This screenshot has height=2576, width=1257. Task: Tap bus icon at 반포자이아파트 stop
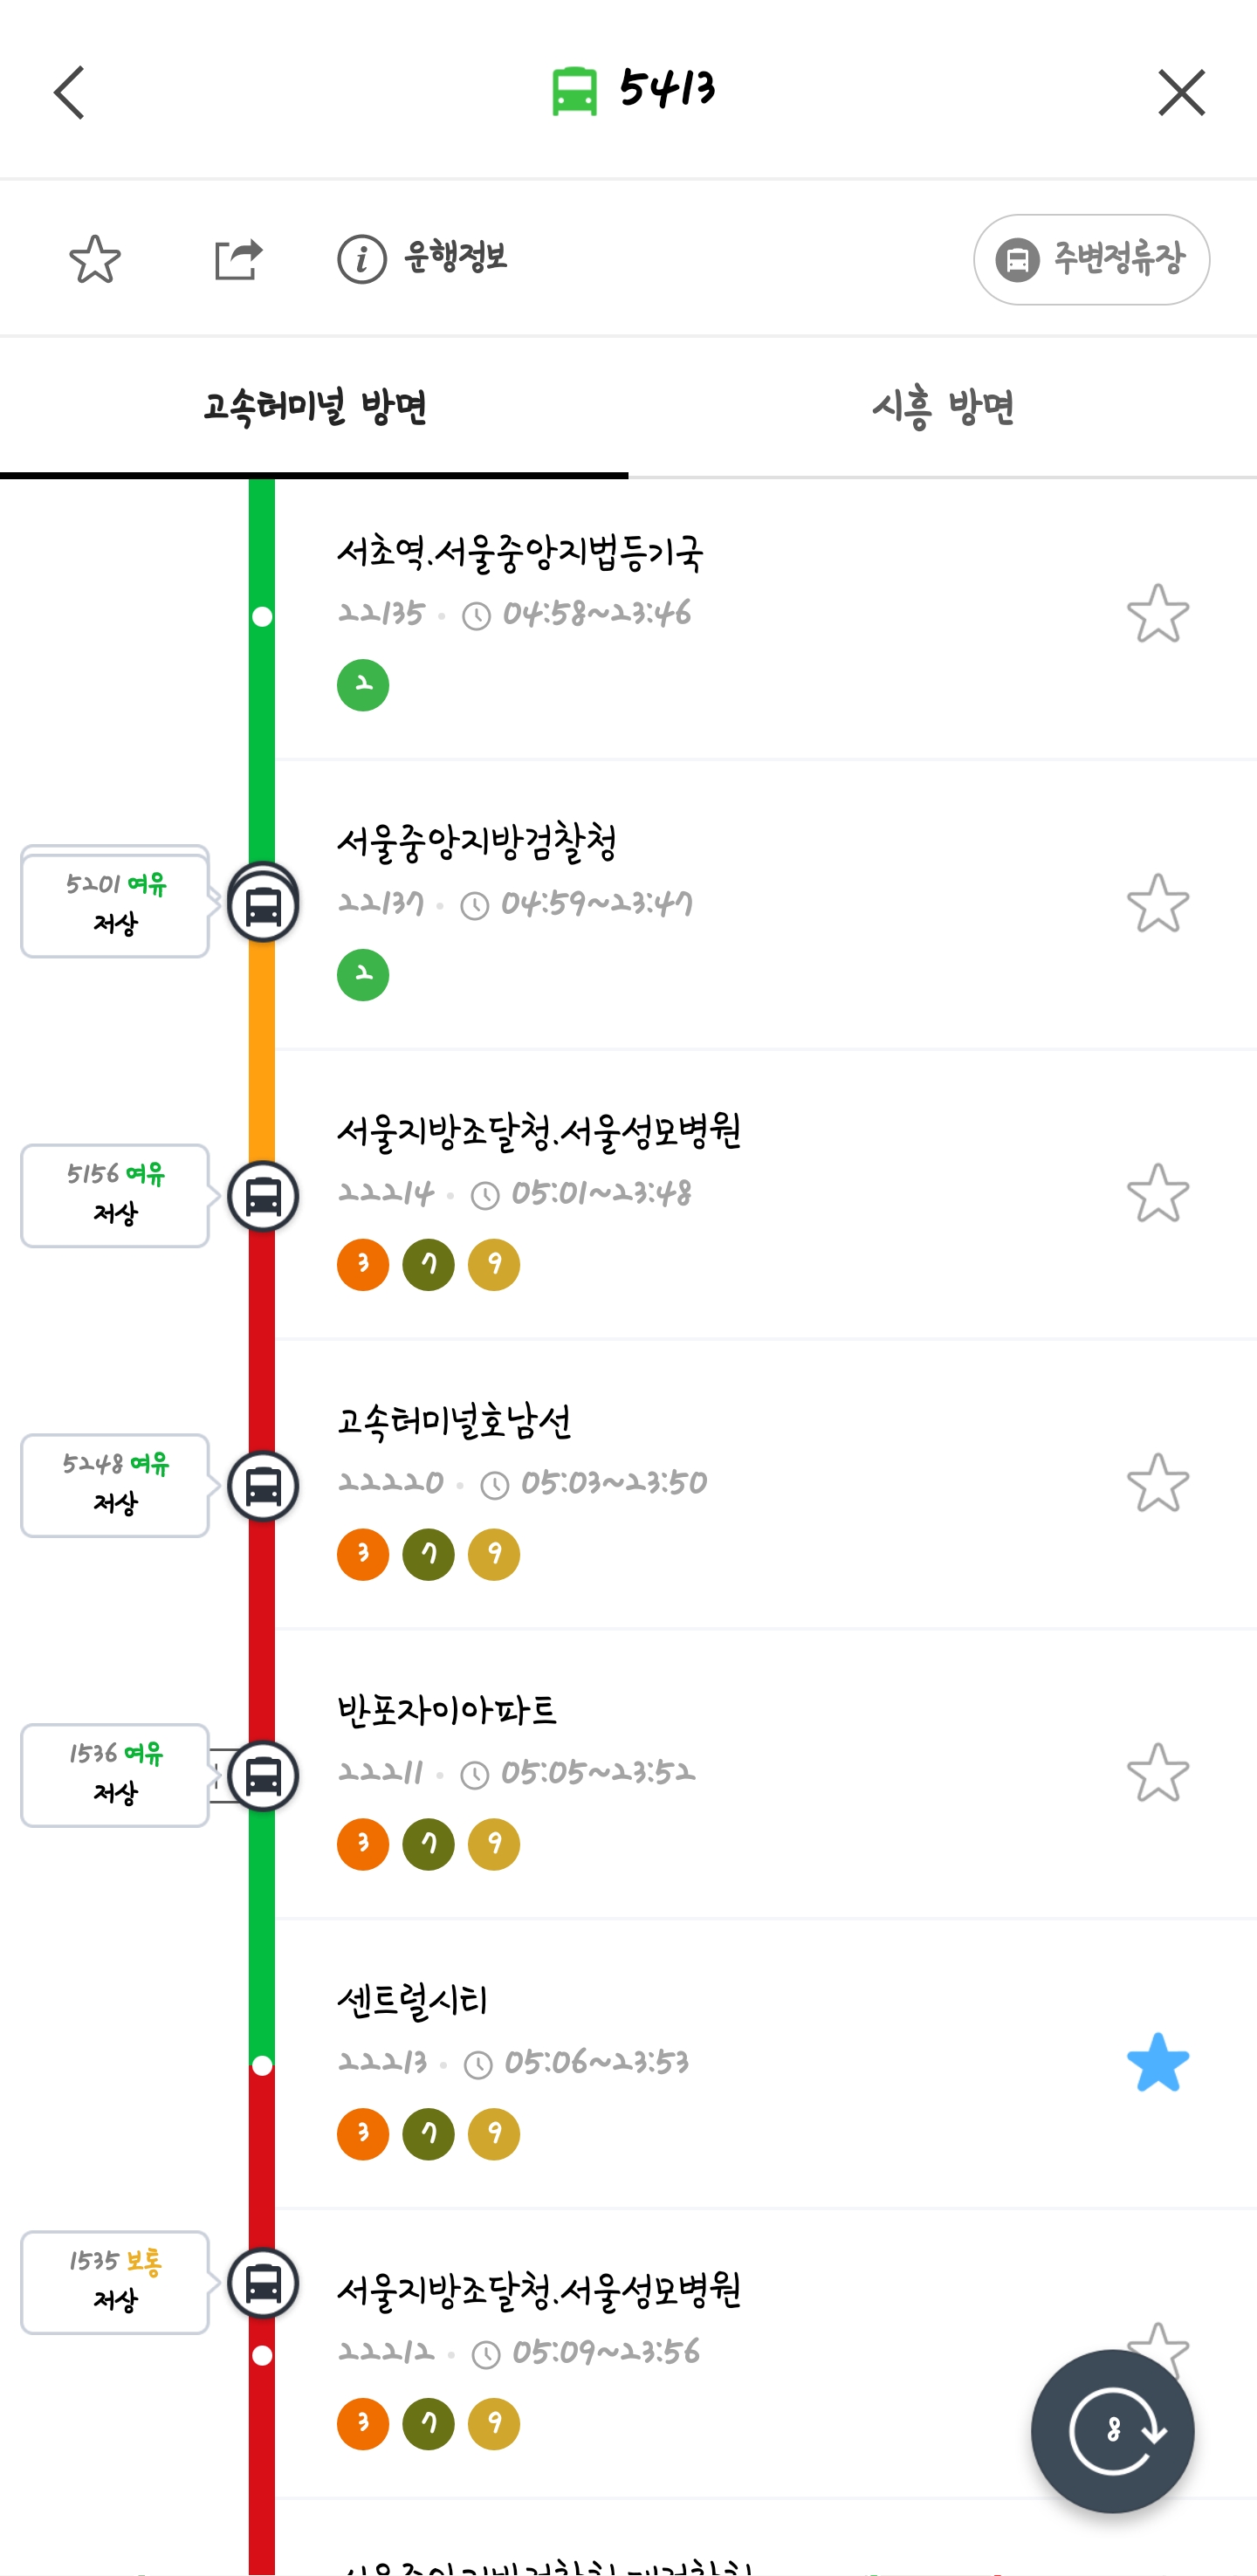pos(263,1776)
